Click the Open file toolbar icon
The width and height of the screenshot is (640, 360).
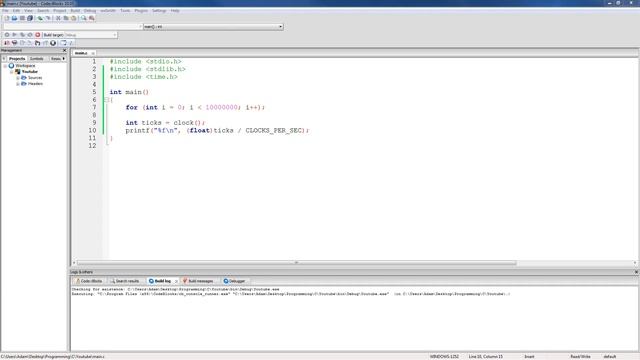(14, 18)
